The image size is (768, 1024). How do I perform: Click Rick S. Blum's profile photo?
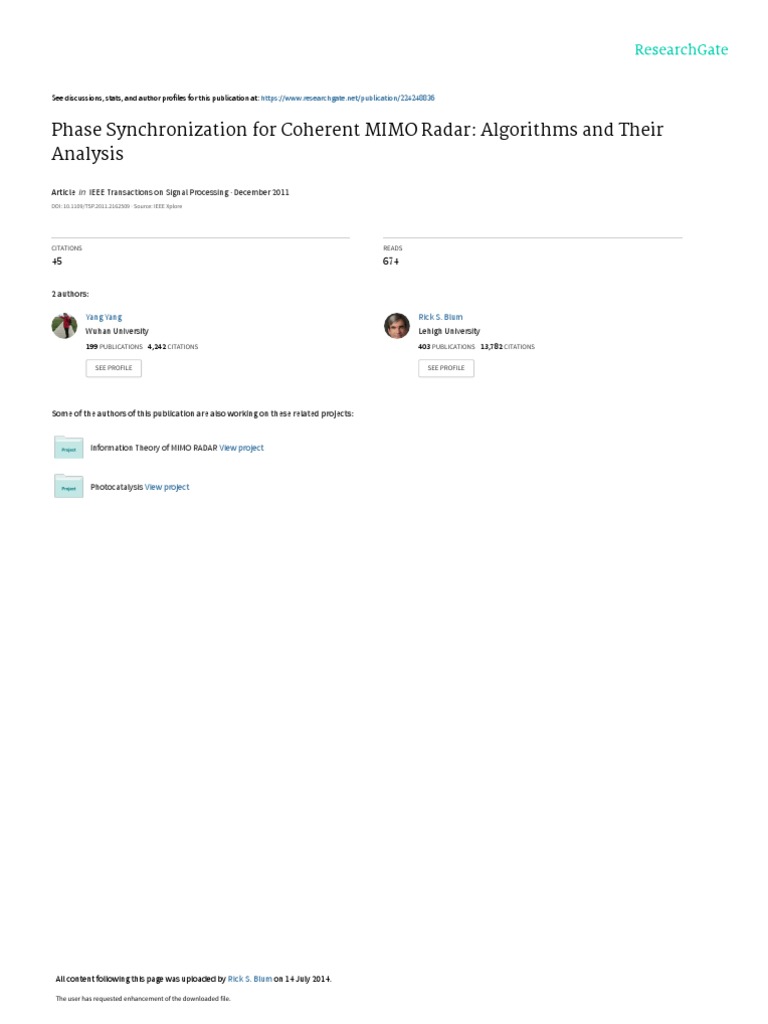[x=397, y=325]
